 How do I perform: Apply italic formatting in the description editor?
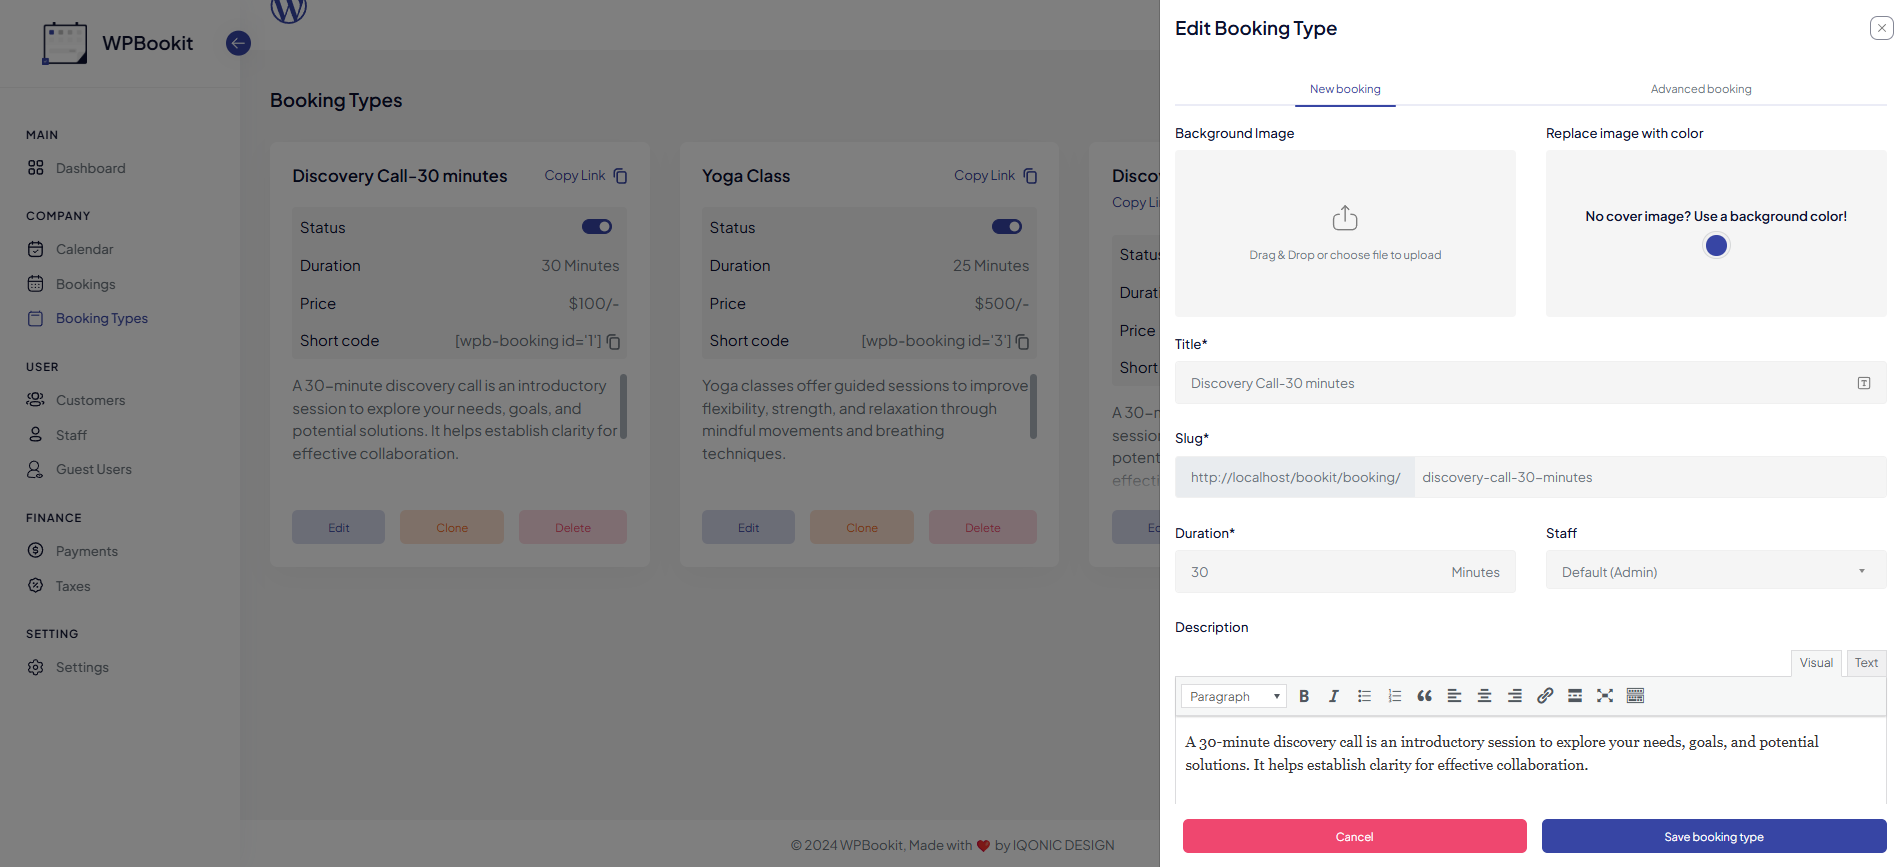(x=1334, y=696)
